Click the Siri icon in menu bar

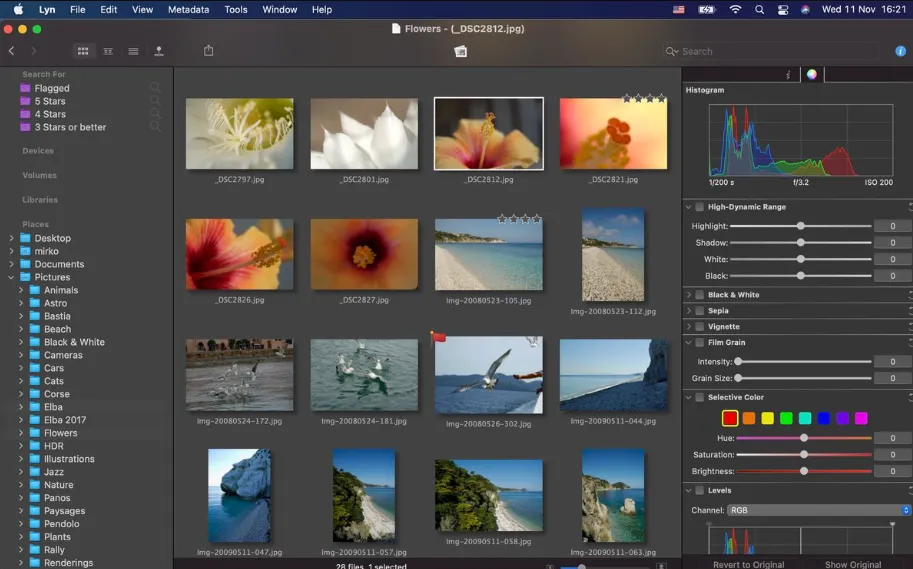point(805,9)
